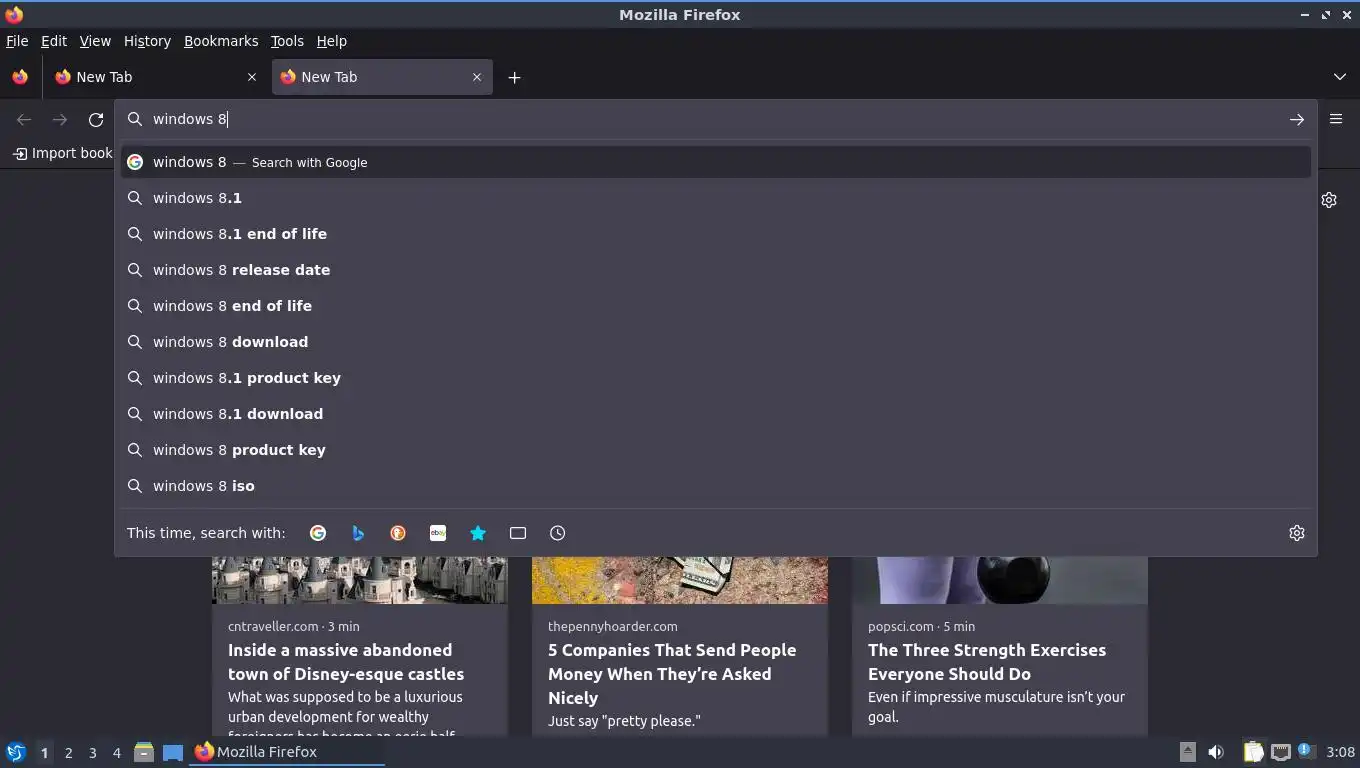Image resolution: width=1360 pixels, height=768 pixels.
Task: Adjust volume via the speaker tray icon
Action: tap(1216, 752)
